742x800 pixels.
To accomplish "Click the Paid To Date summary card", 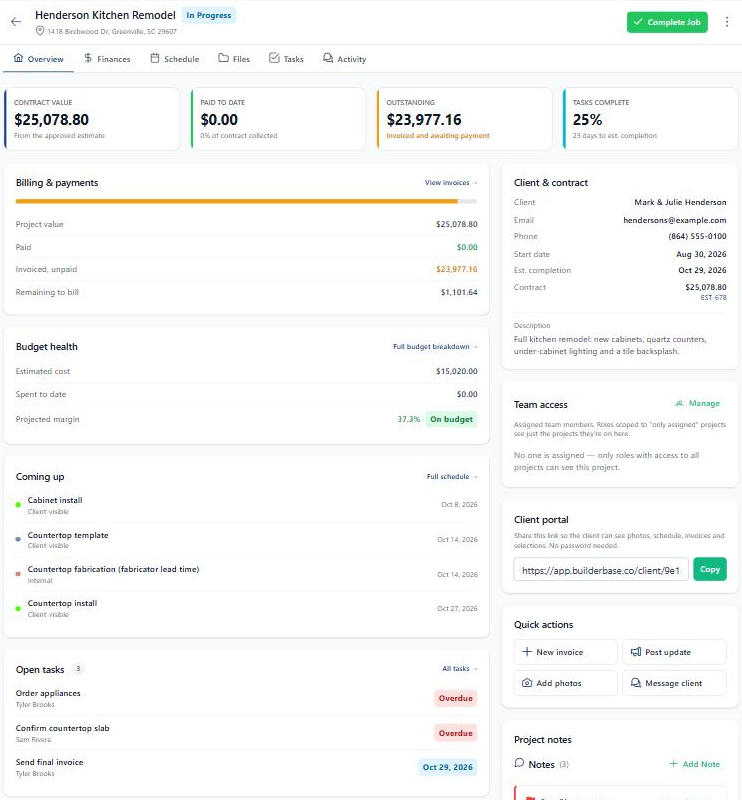I will pos(278,119).
